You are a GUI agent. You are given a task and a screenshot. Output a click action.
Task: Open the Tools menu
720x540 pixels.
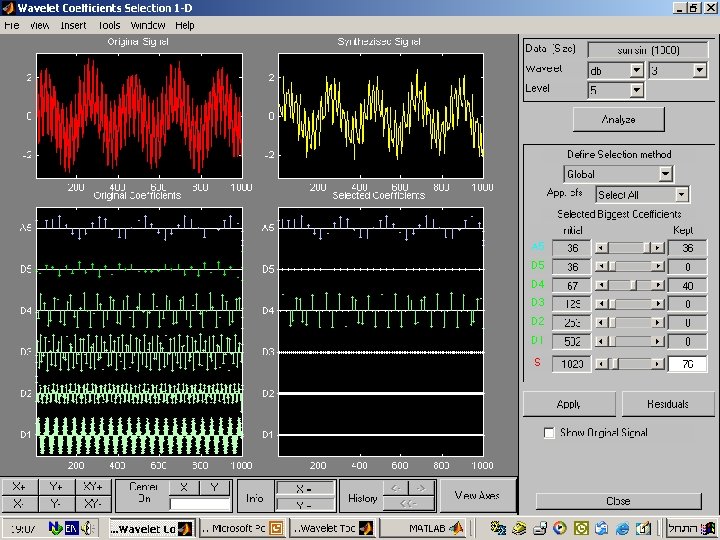pyautogui.click(x=109, y=25)
